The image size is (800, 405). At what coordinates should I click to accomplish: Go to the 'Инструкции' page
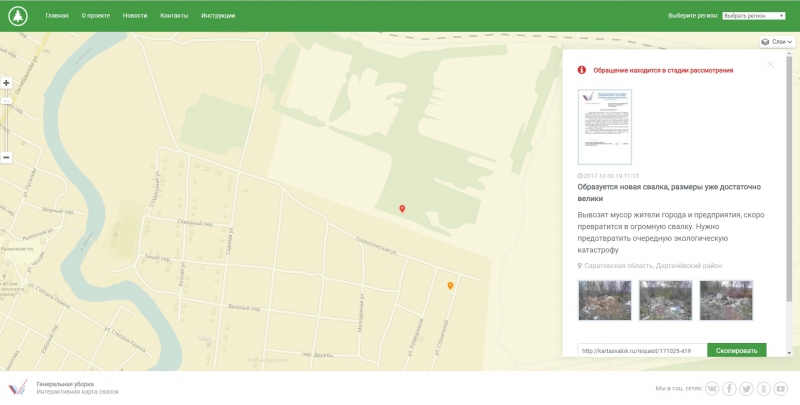click(218, 16)
